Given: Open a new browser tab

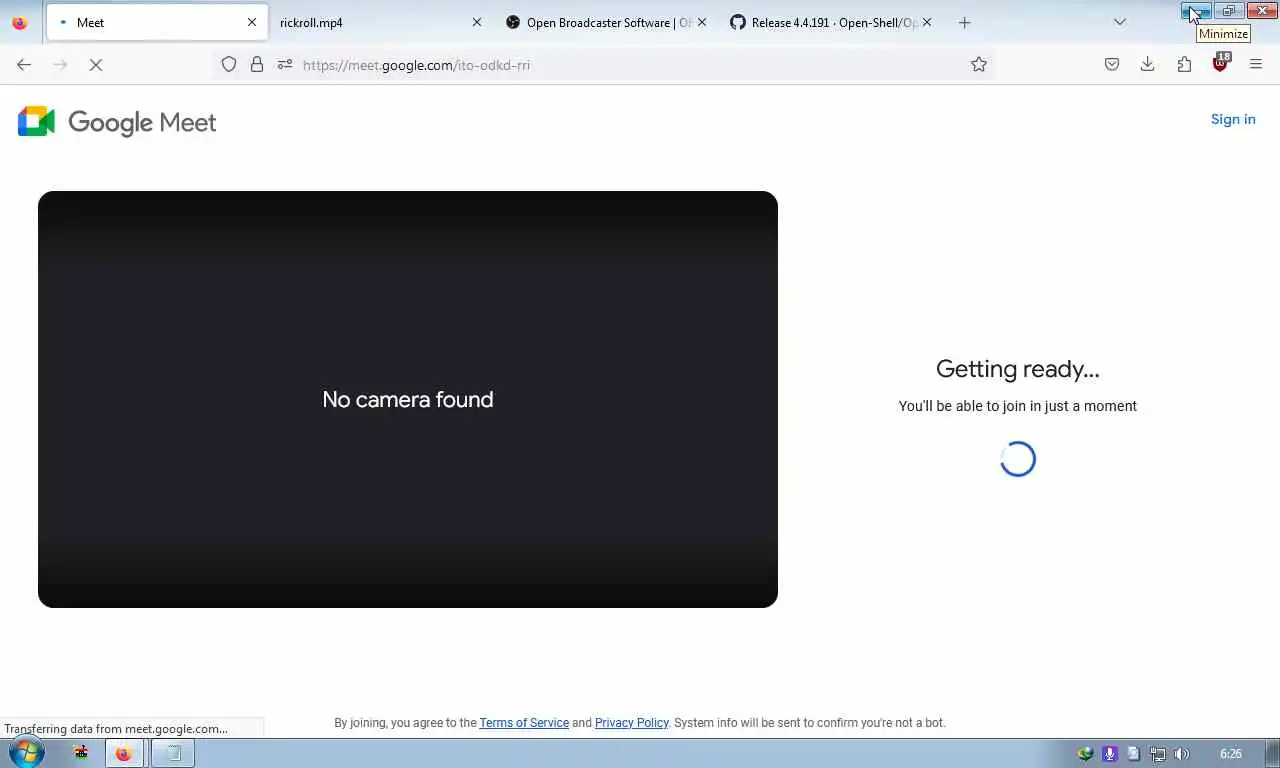Looking at the screenshot, I should tap(965, 22).
